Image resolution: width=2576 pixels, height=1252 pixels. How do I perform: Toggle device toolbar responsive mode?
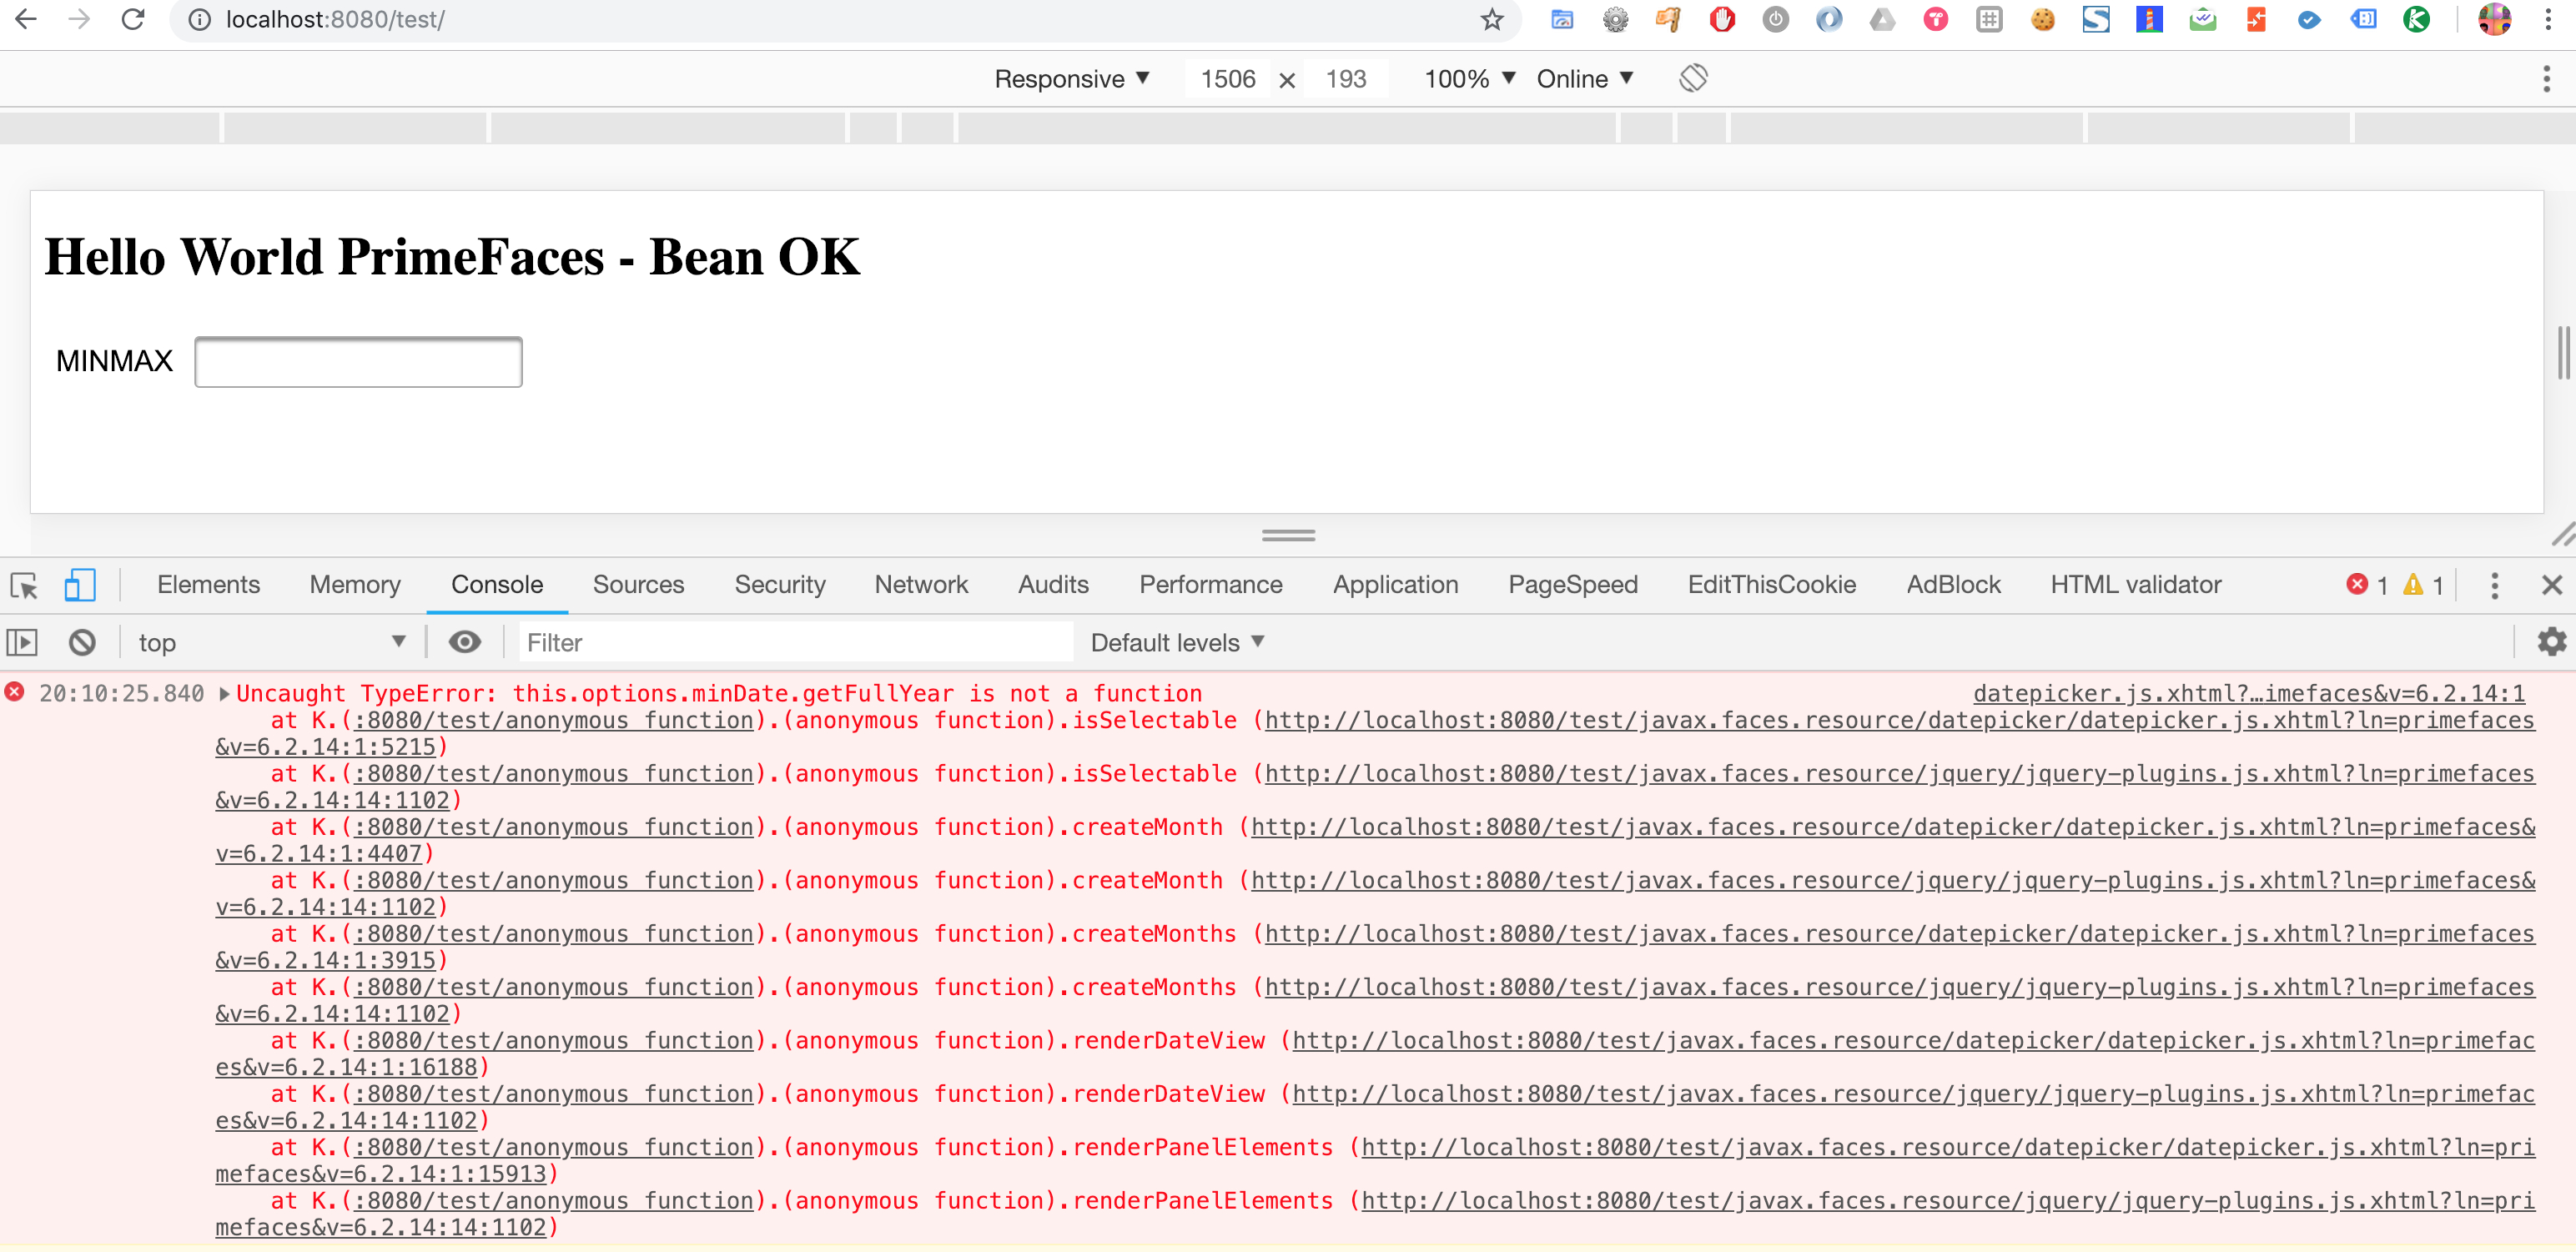(76, 585)
